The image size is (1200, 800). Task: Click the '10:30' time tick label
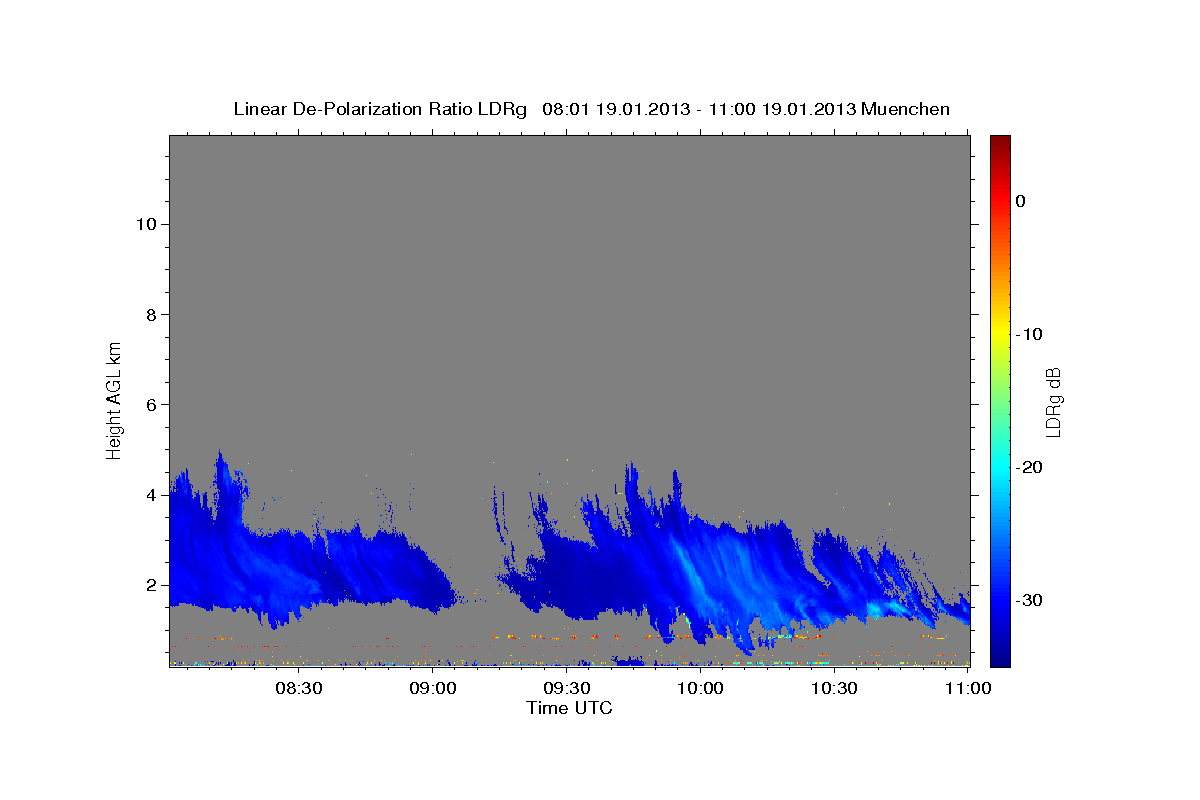tap(834, 688)
